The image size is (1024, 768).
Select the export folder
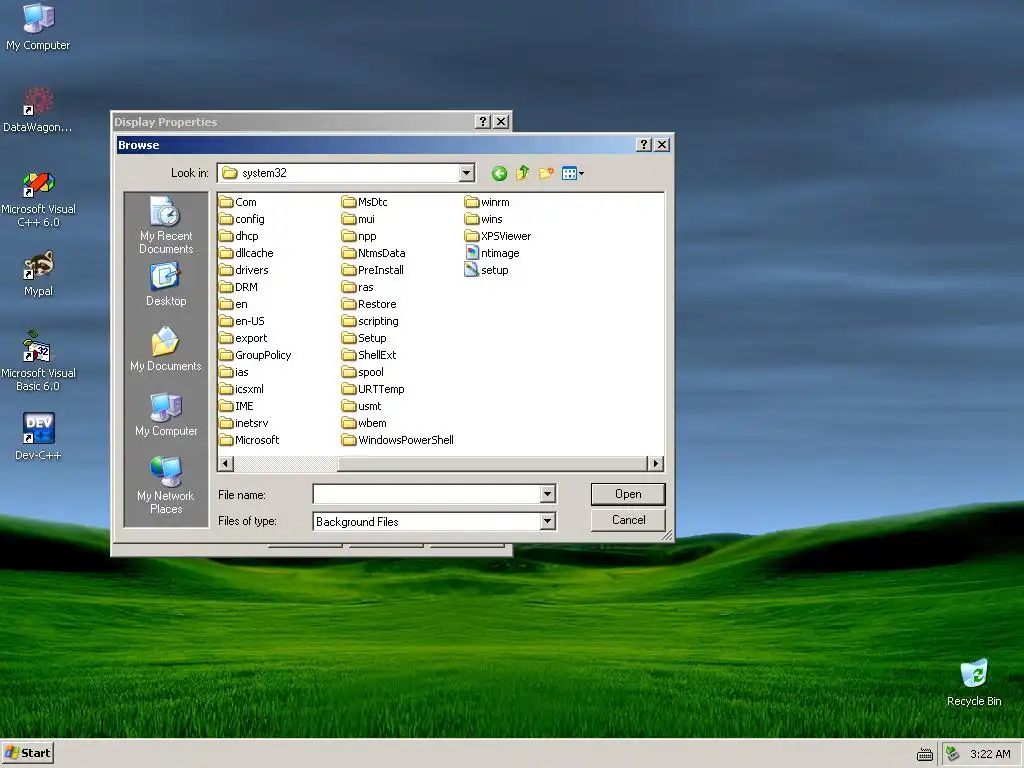pos(243,338)
